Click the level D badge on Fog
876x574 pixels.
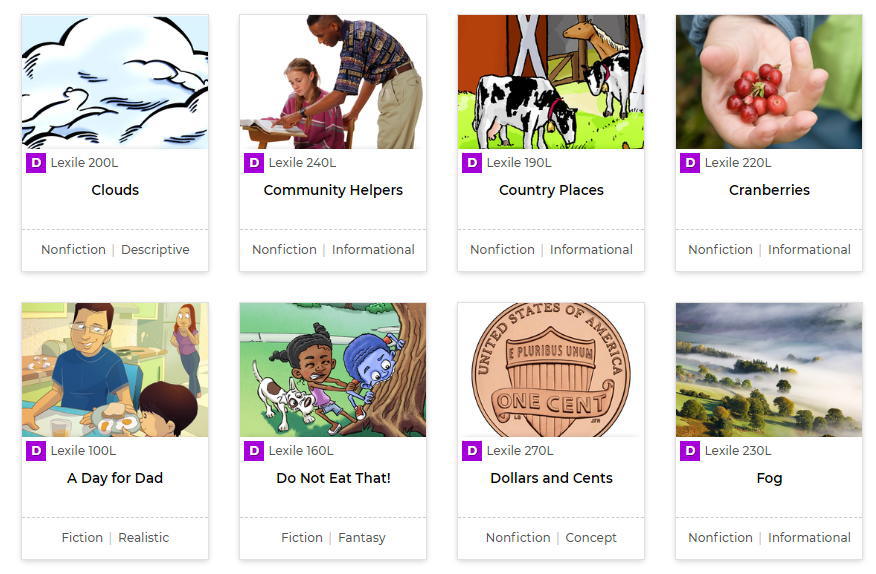(x=689, y=450)
